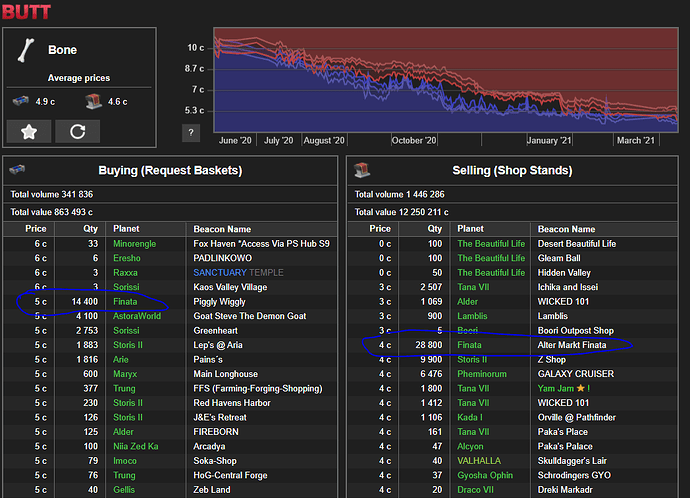Screen dimensions: 690x498
Task: Click the 14 400 quantity cell
Action: click(x=84, y=302)
